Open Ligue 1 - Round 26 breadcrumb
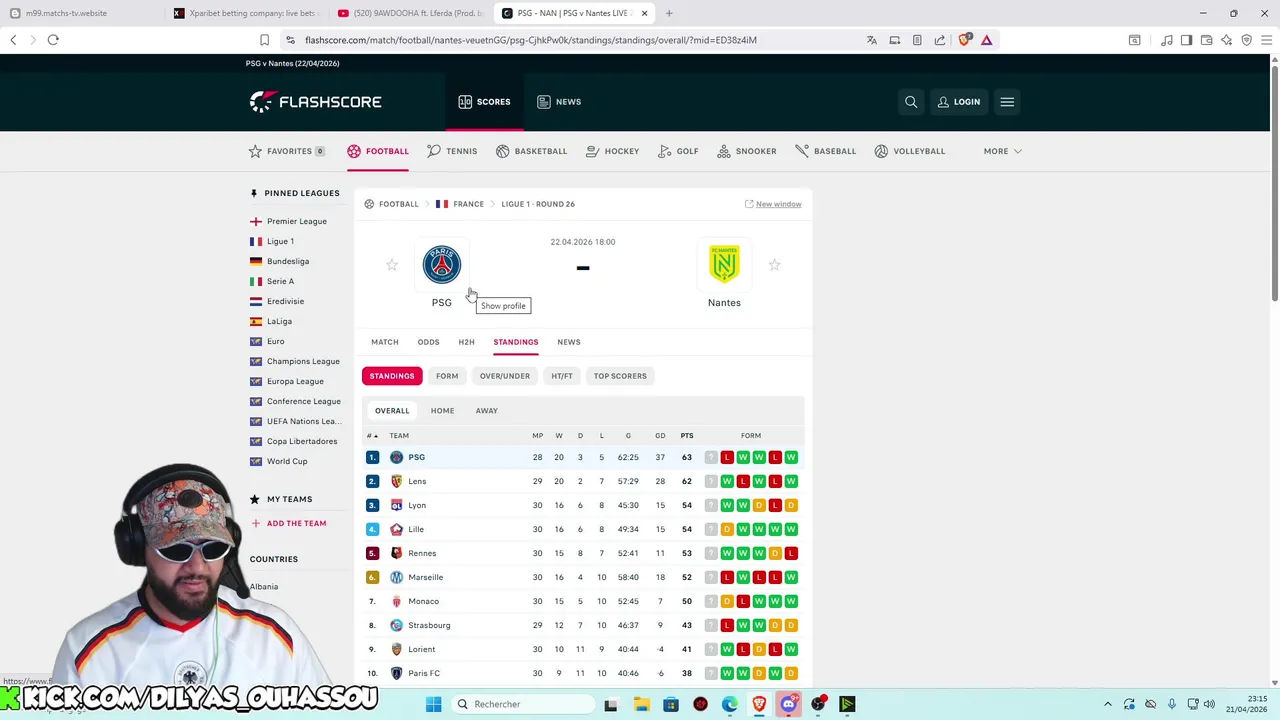This screenshot has width=1280, height=720. click(x=538, y=204)
